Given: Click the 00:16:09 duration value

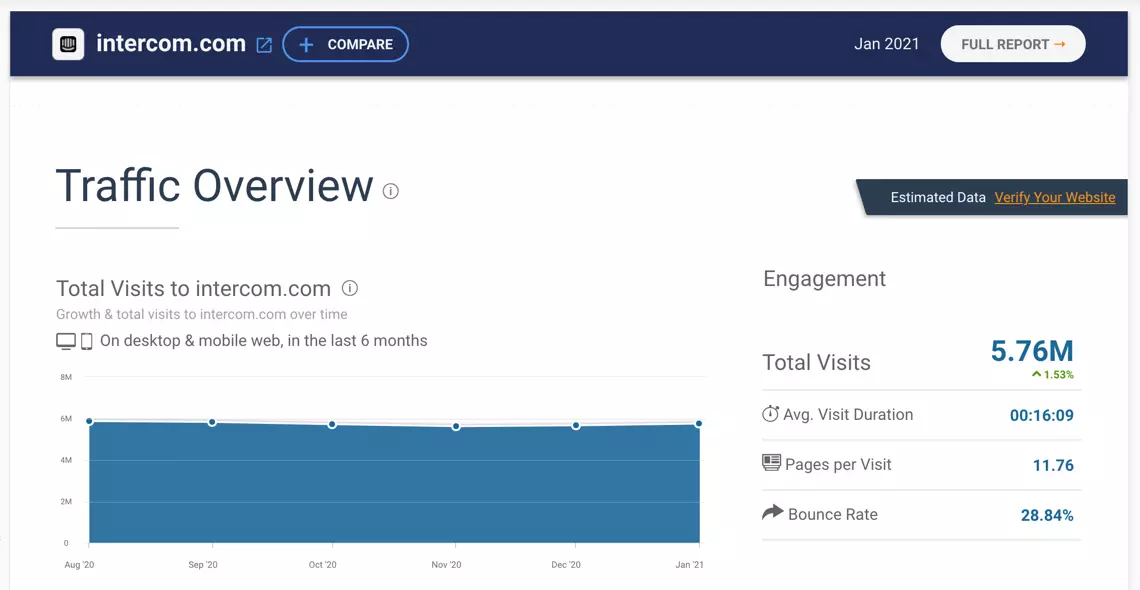Looking at the screenshot, I should coord(1041,416).
